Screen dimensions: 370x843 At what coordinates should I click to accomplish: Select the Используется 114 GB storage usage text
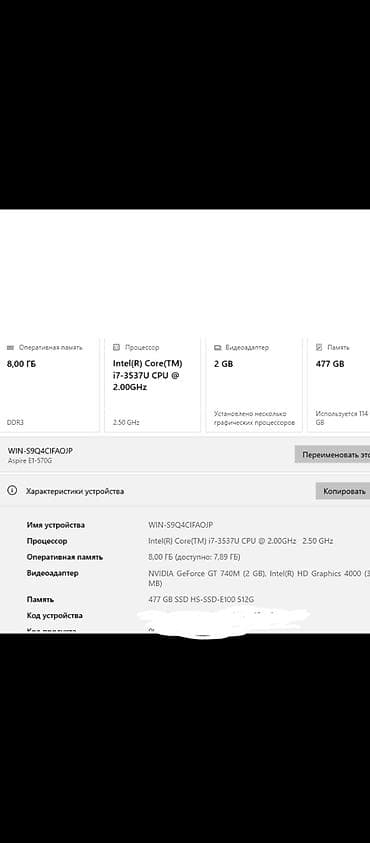tap(342, 418)
